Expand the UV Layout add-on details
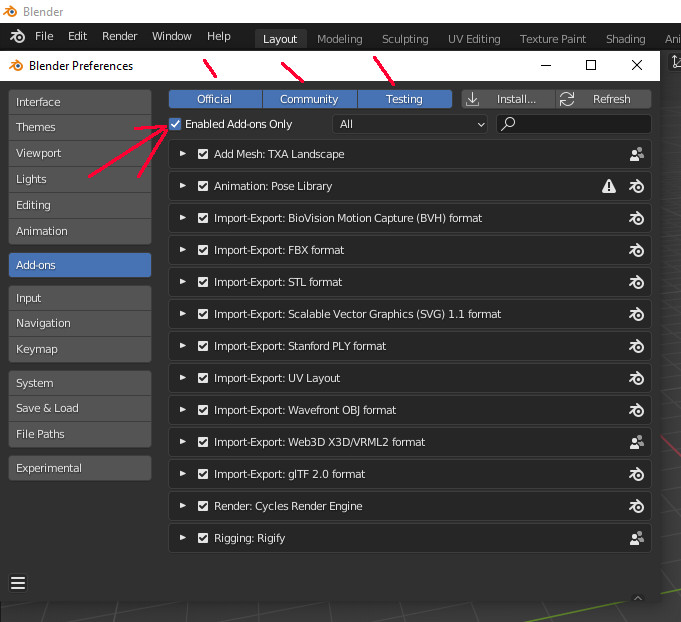 click(x=183, y=378)
